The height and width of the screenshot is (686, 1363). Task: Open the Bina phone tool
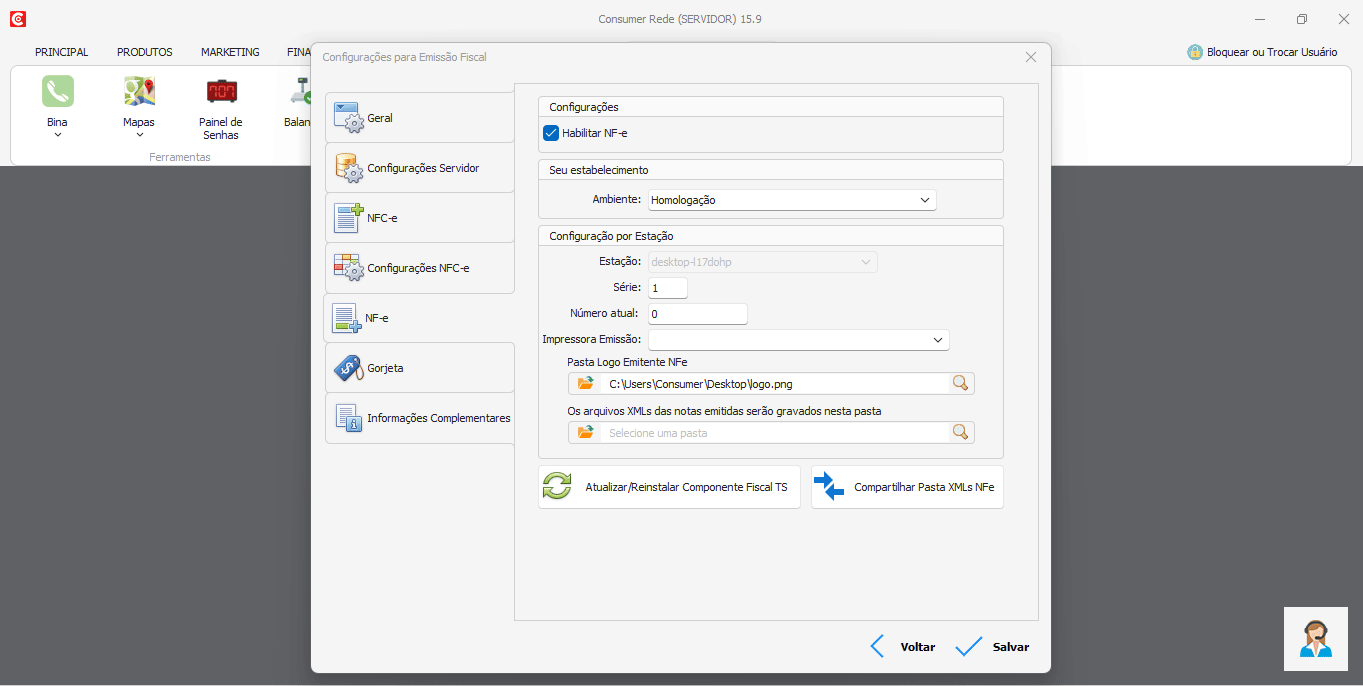57,92
